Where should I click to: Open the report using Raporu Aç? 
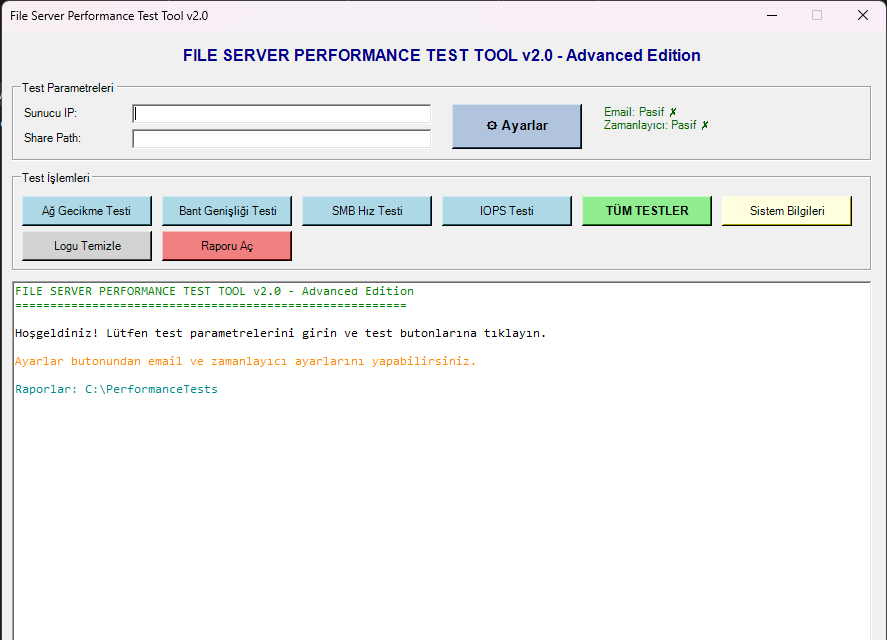[x=226, y=245]
